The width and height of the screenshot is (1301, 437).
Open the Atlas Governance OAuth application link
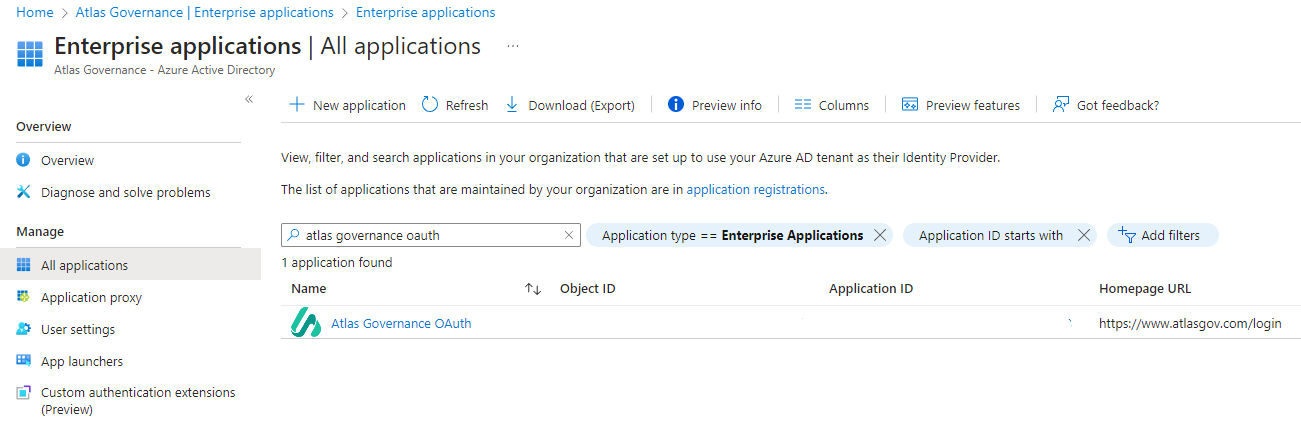(401, 323)
